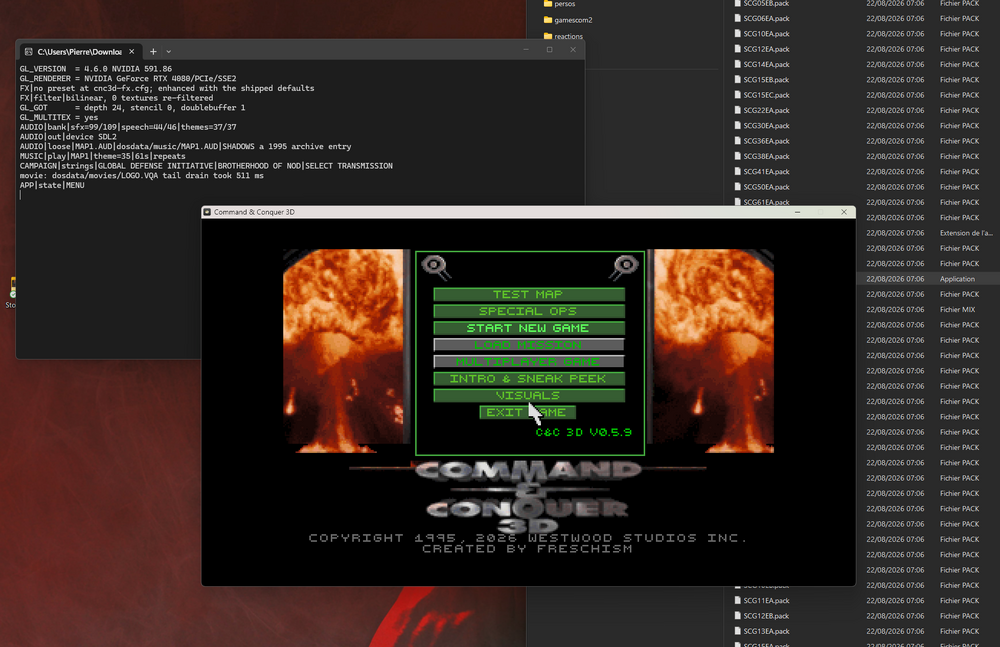Click the TEST MAP menu button
Viewport: 1000px width, 647px height.
pos(529,294)
